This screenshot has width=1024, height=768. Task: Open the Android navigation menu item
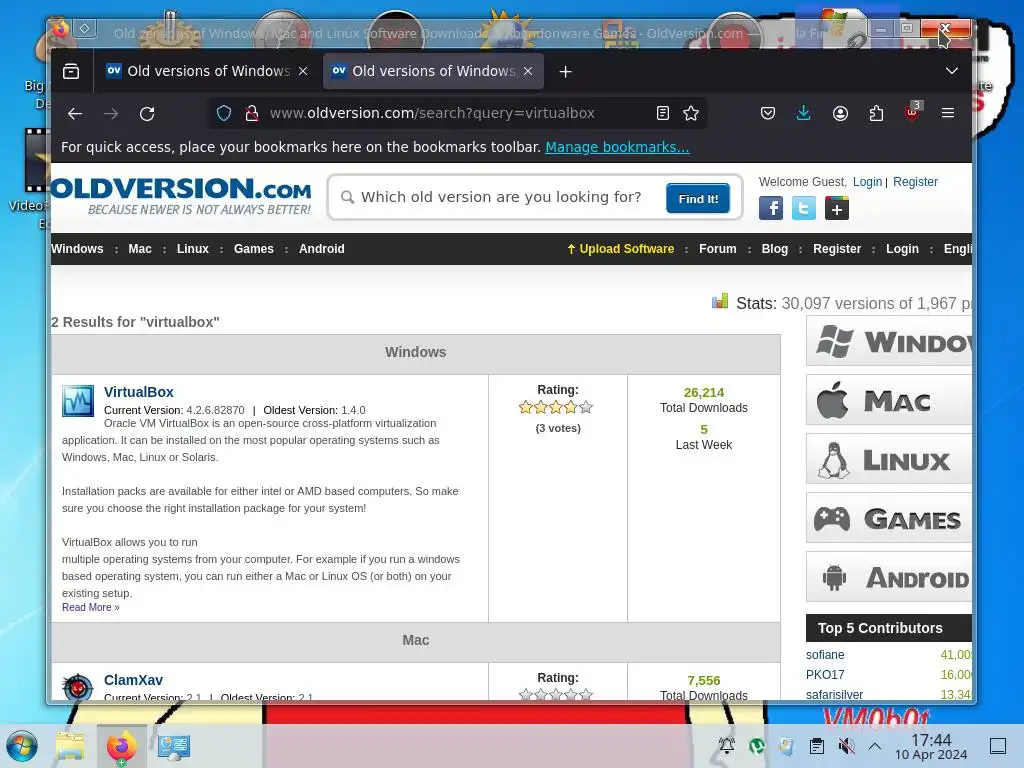[321, 249]
